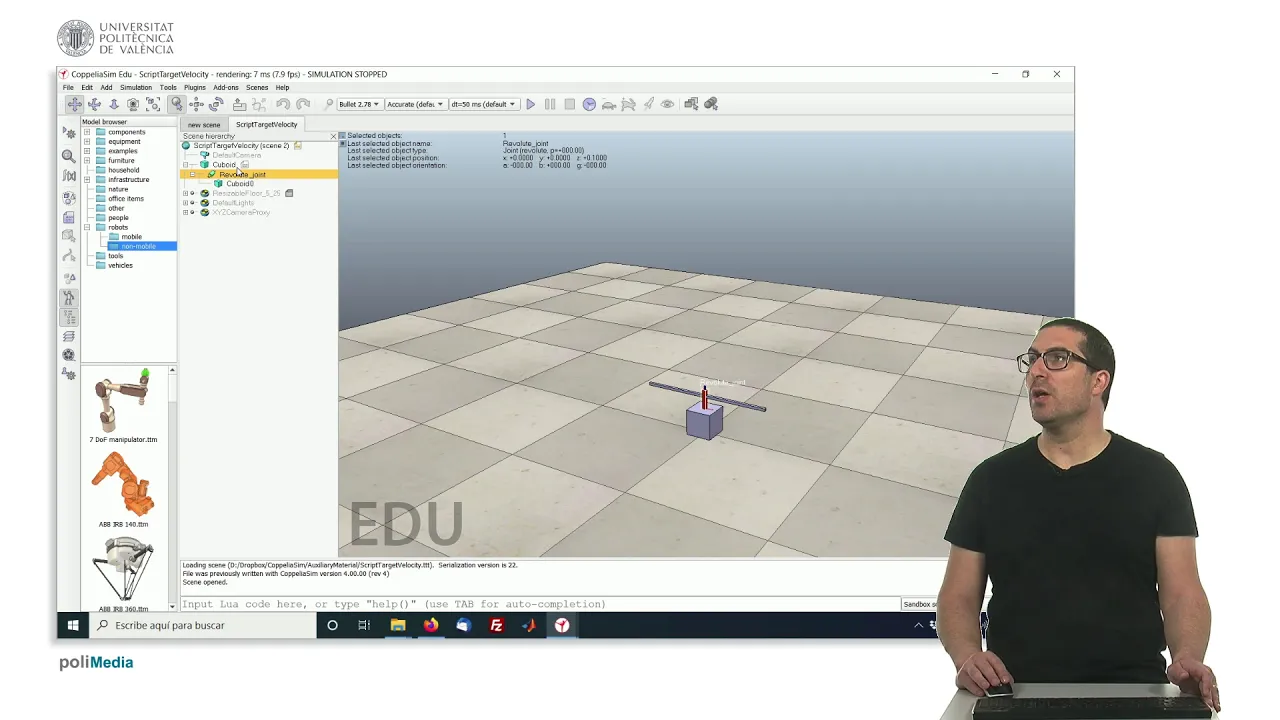This screenshot has width=1280, height=720.
Task: Open the File menu
Action: (x=68, y=88)
